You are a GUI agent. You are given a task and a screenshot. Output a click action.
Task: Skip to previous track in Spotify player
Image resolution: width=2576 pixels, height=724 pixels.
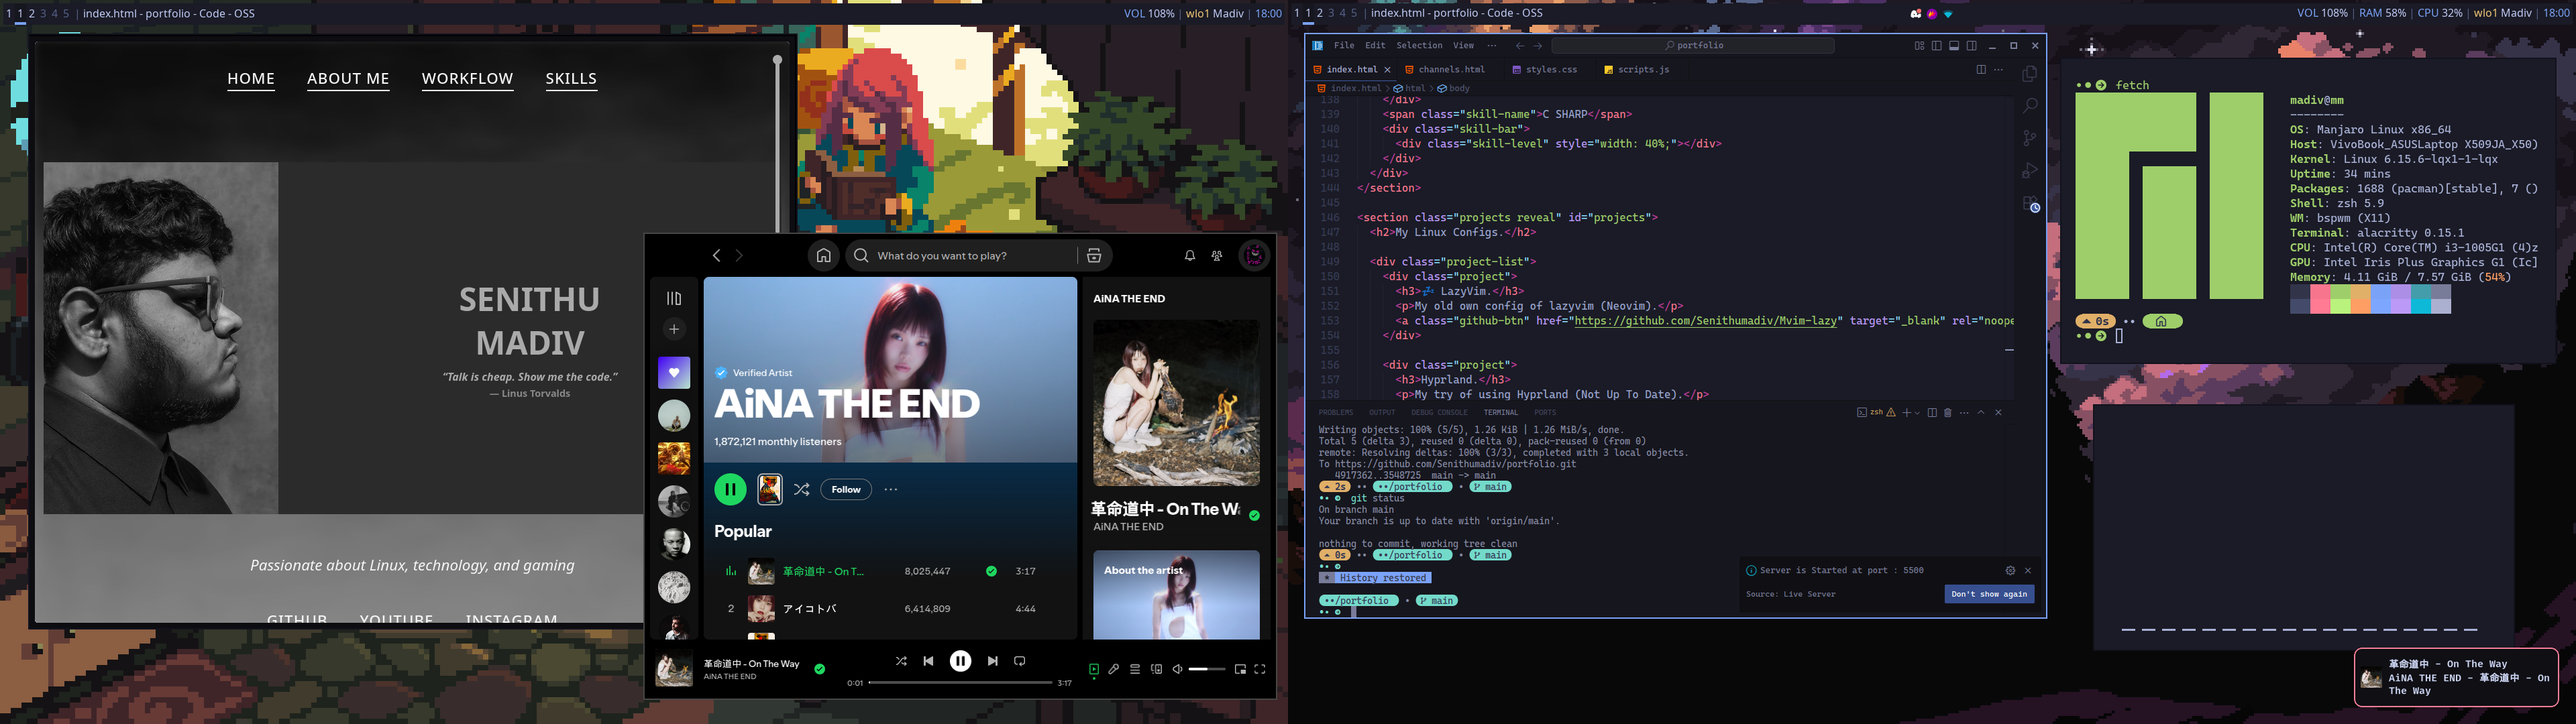pos(928,661)
